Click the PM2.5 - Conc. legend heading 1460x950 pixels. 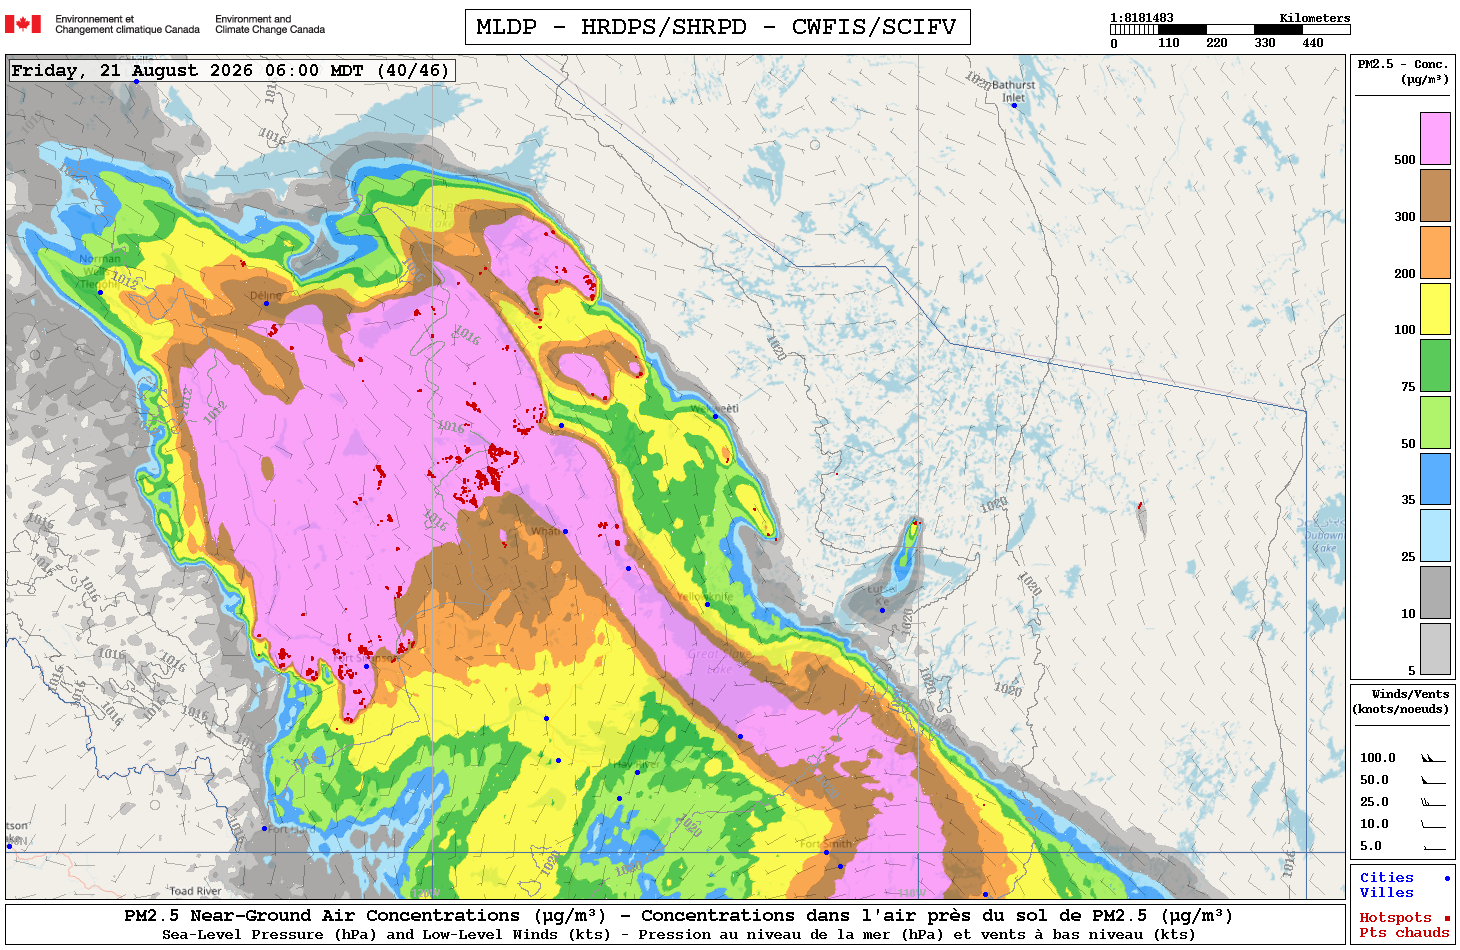tap(1403, 71)
